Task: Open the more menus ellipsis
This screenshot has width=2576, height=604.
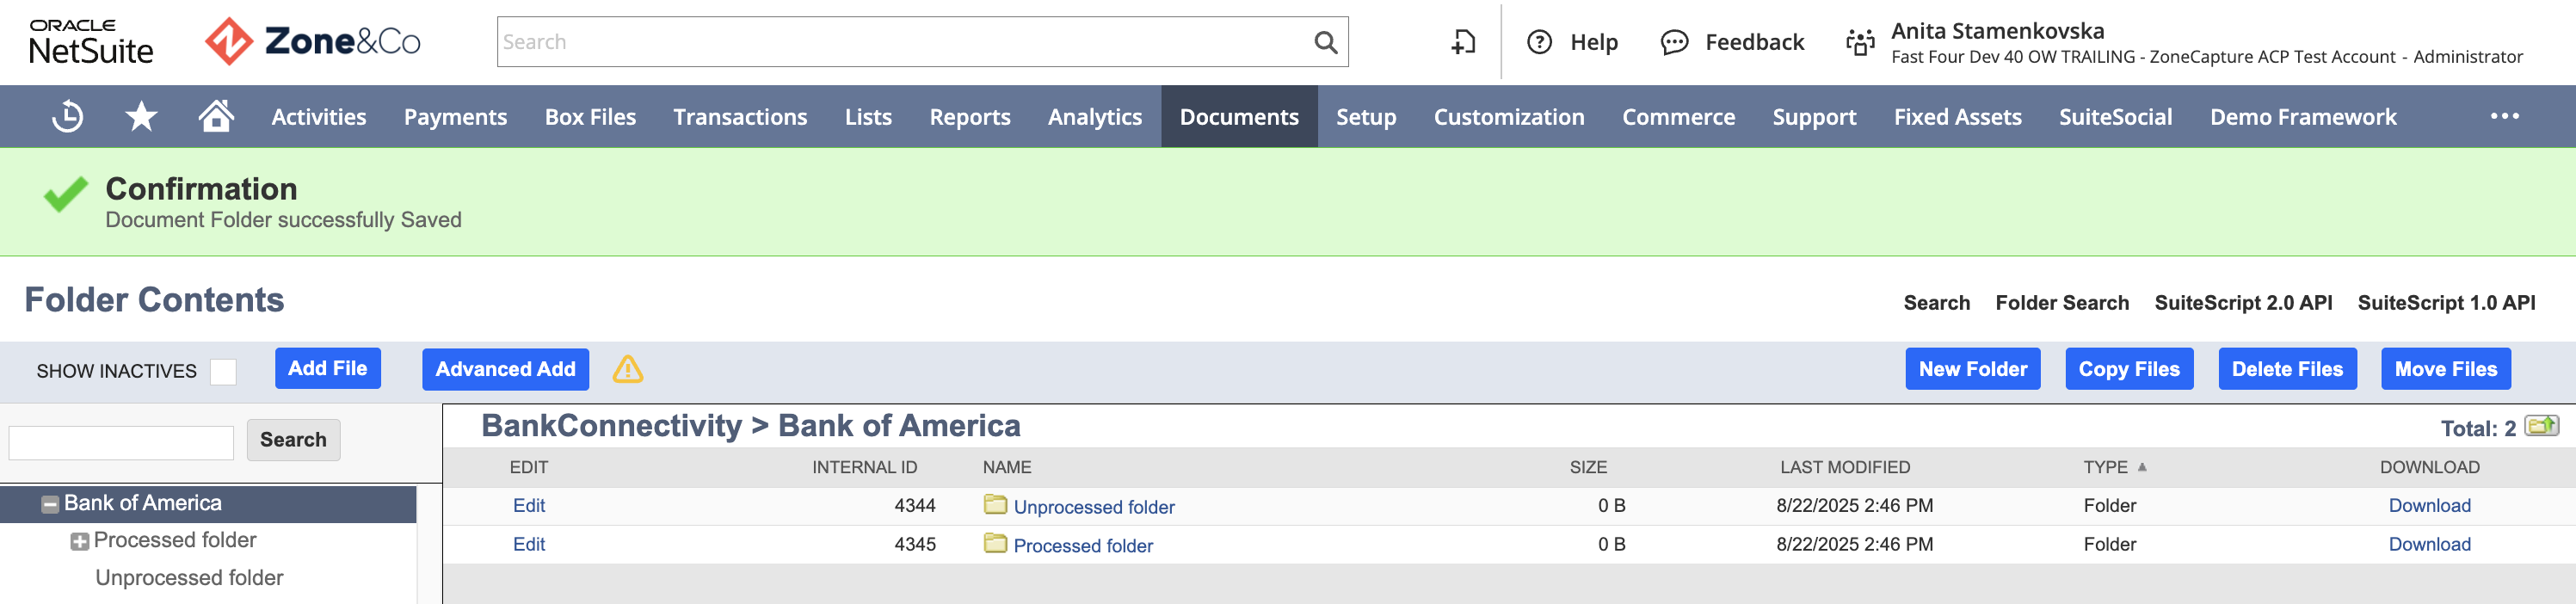Action: coord(2504,116)
